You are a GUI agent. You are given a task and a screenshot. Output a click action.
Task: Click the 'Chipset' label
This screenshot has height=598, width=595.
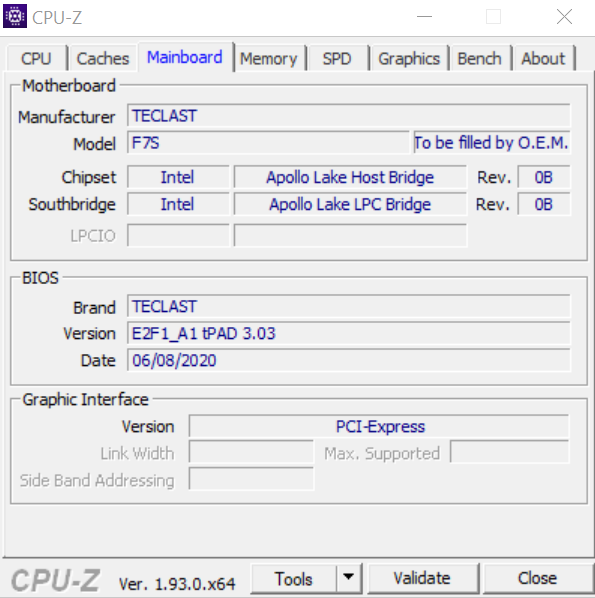(89, 177)
